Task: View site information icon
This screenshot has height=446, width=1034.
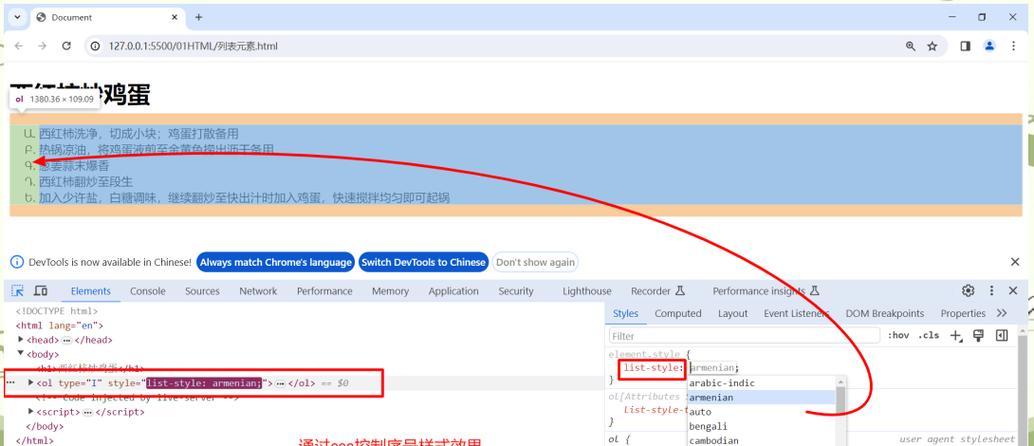Action: (95, 46)
